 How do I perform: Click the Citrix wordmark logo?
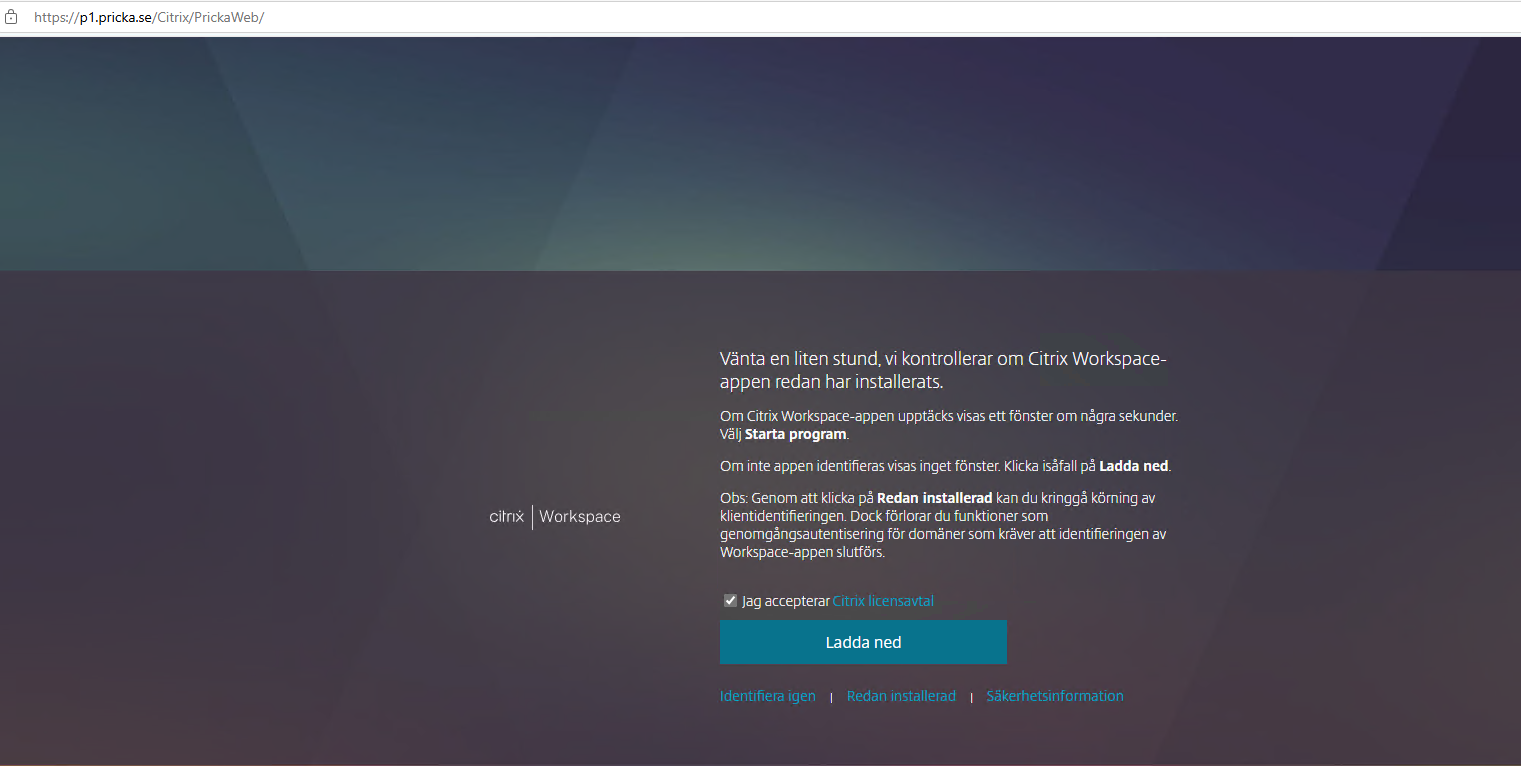click(506, 517)
